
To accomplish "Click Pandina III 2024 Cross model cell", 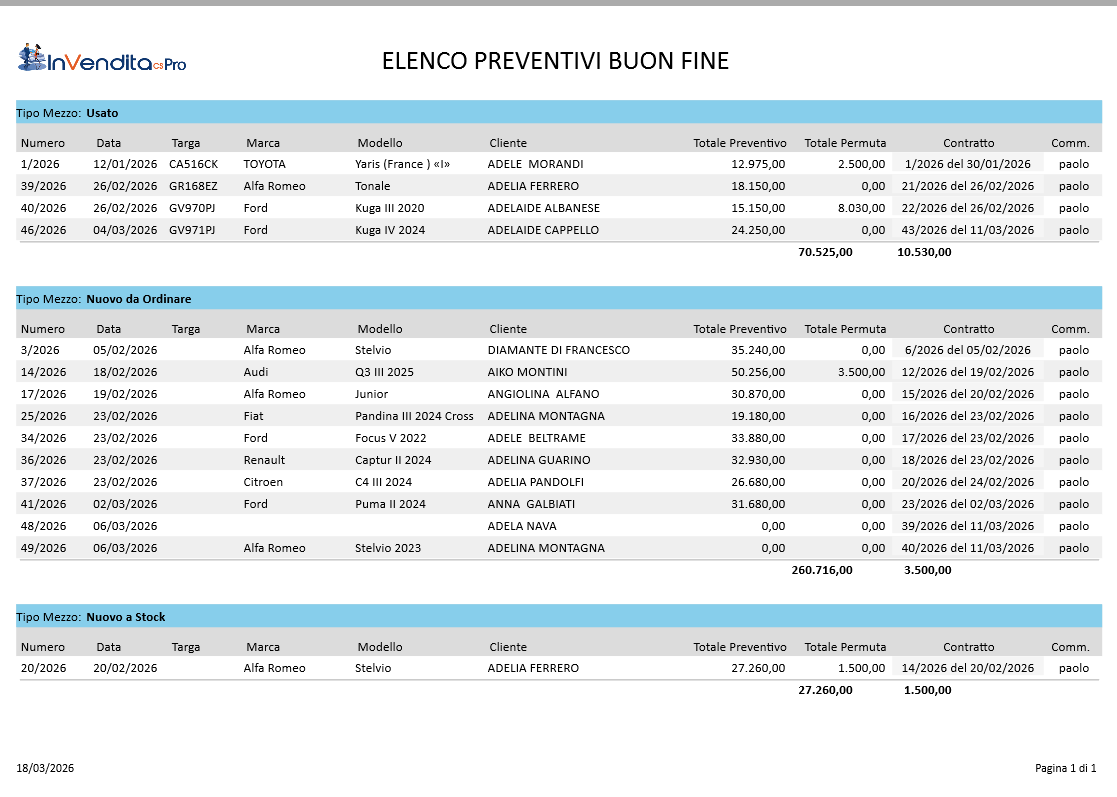I will [414, 416].
